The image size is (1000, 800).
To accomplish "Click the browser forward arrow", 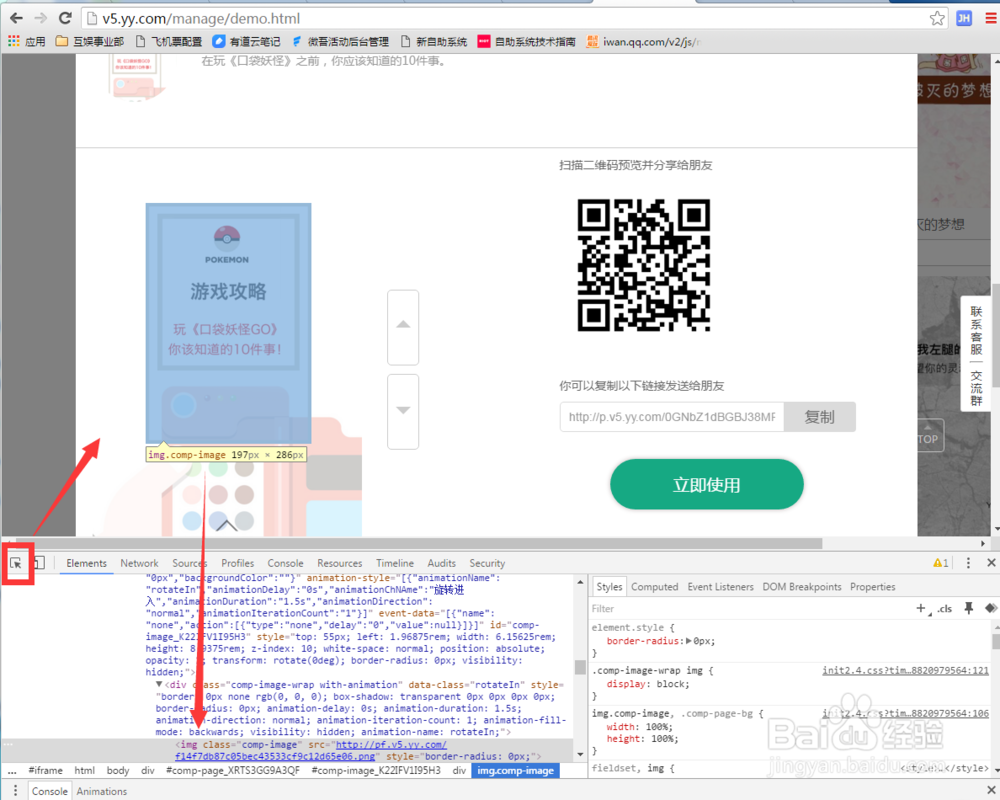I will [38, 17].
